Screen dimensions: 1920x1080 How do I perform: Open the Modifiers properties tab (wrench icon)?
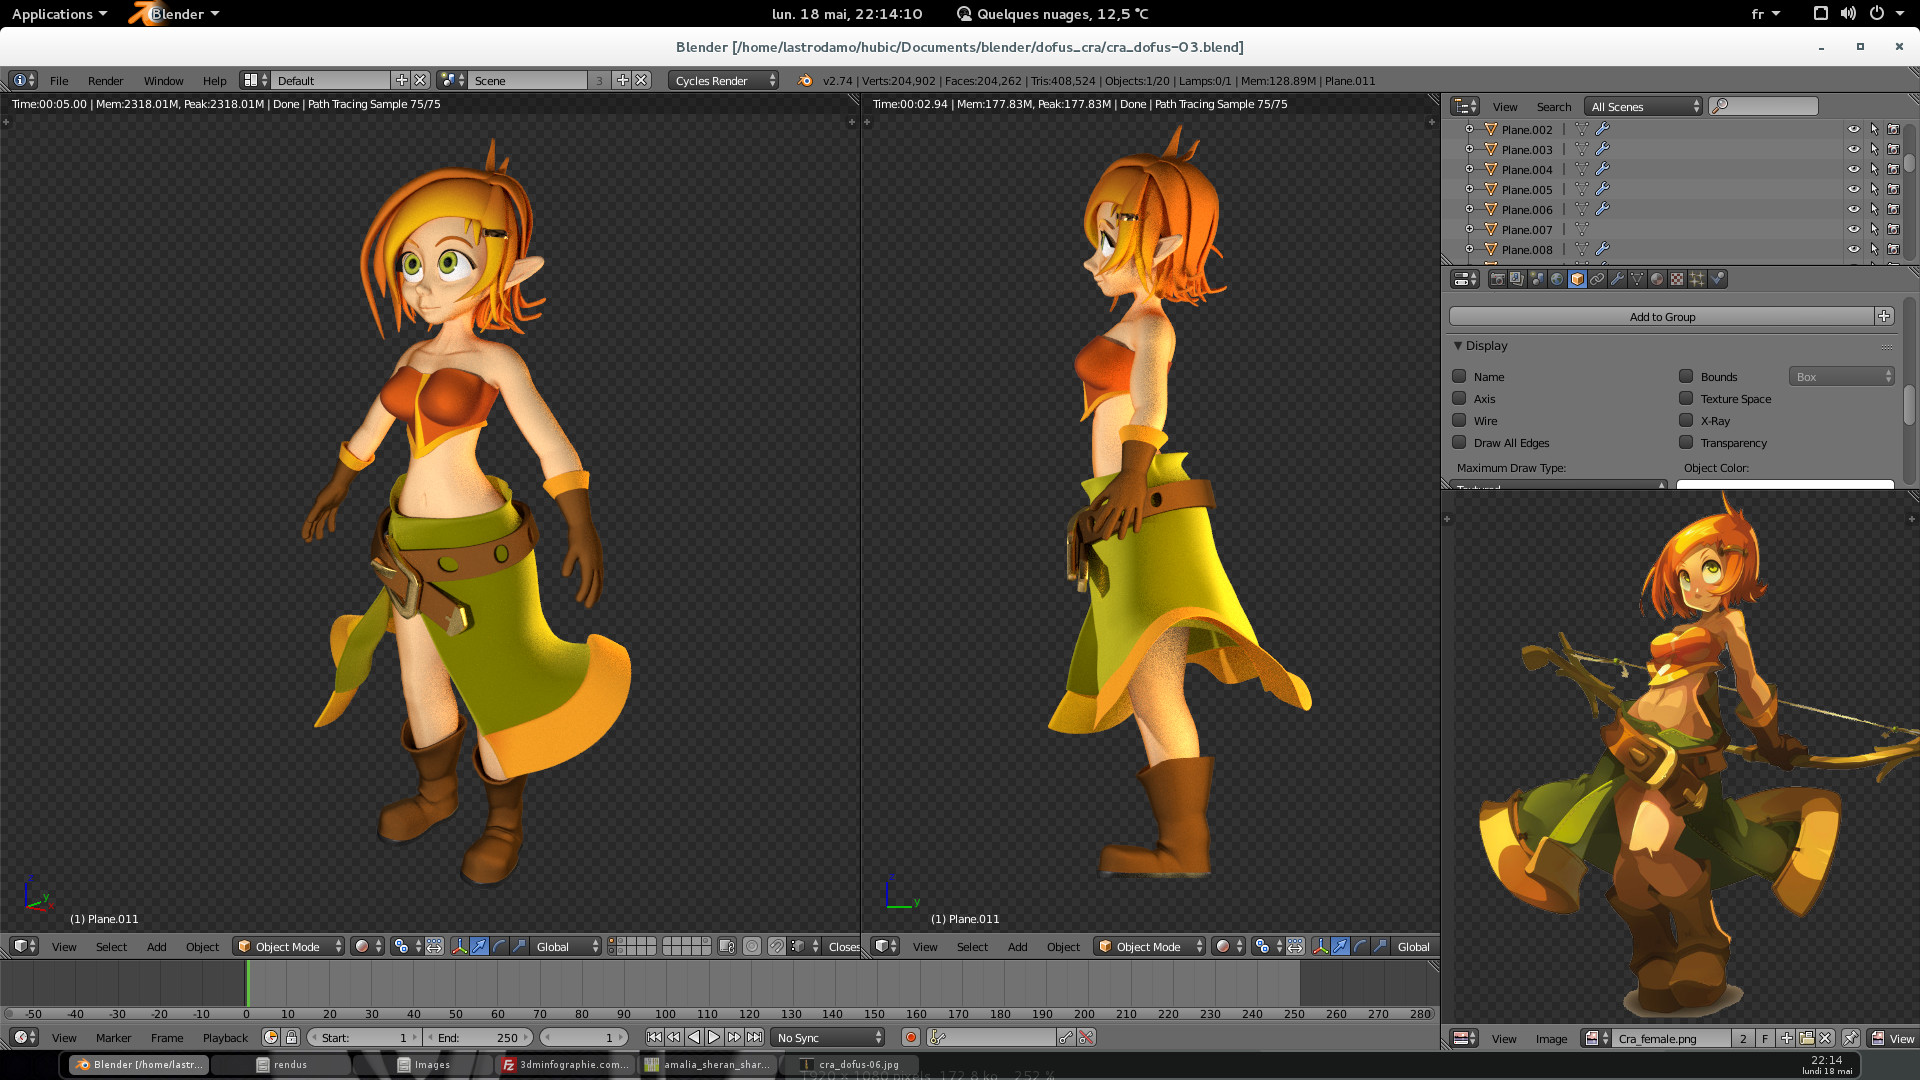1617,279
